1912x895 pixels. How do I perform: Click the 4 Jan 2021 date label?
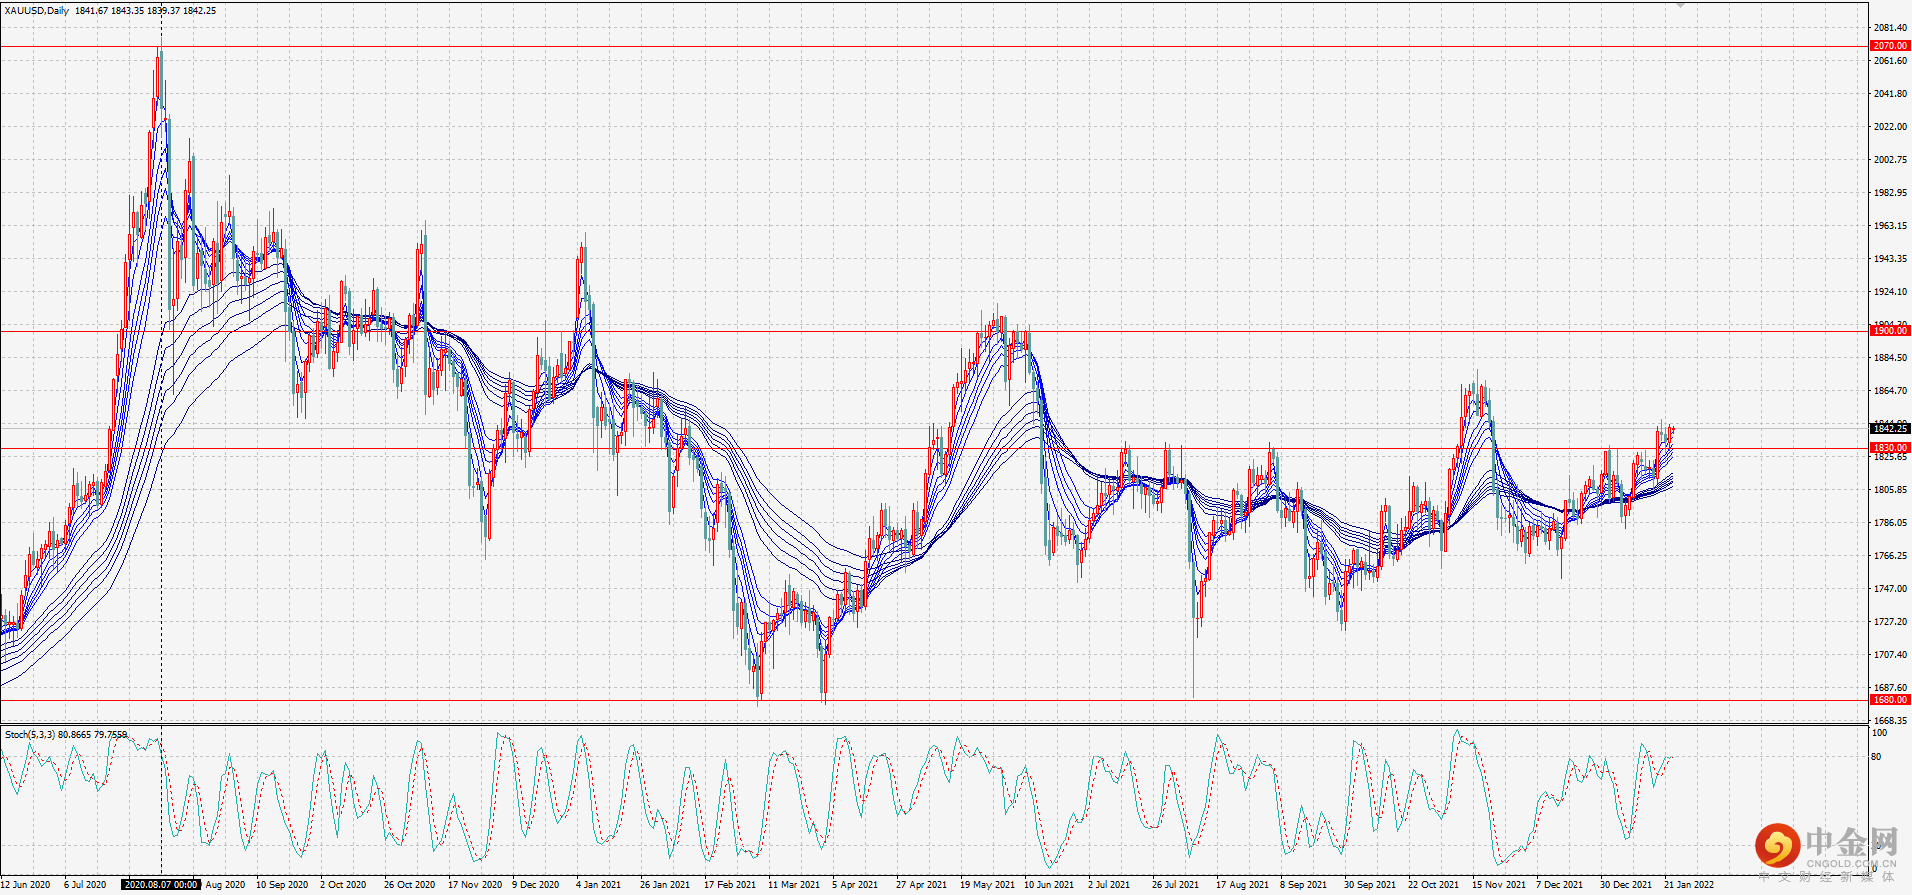[598, 885]
